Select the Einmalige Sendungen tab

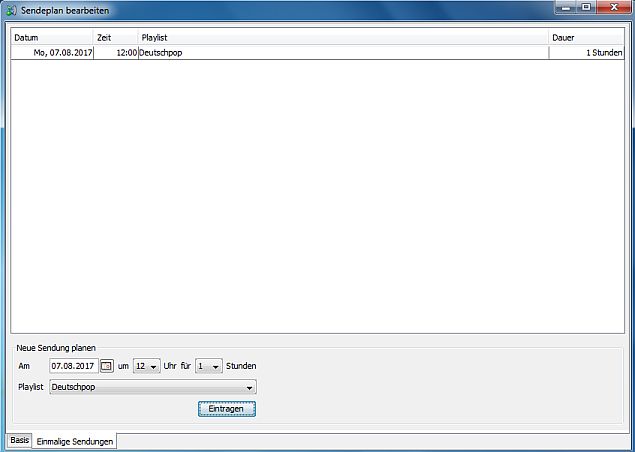tap(75, 441)
